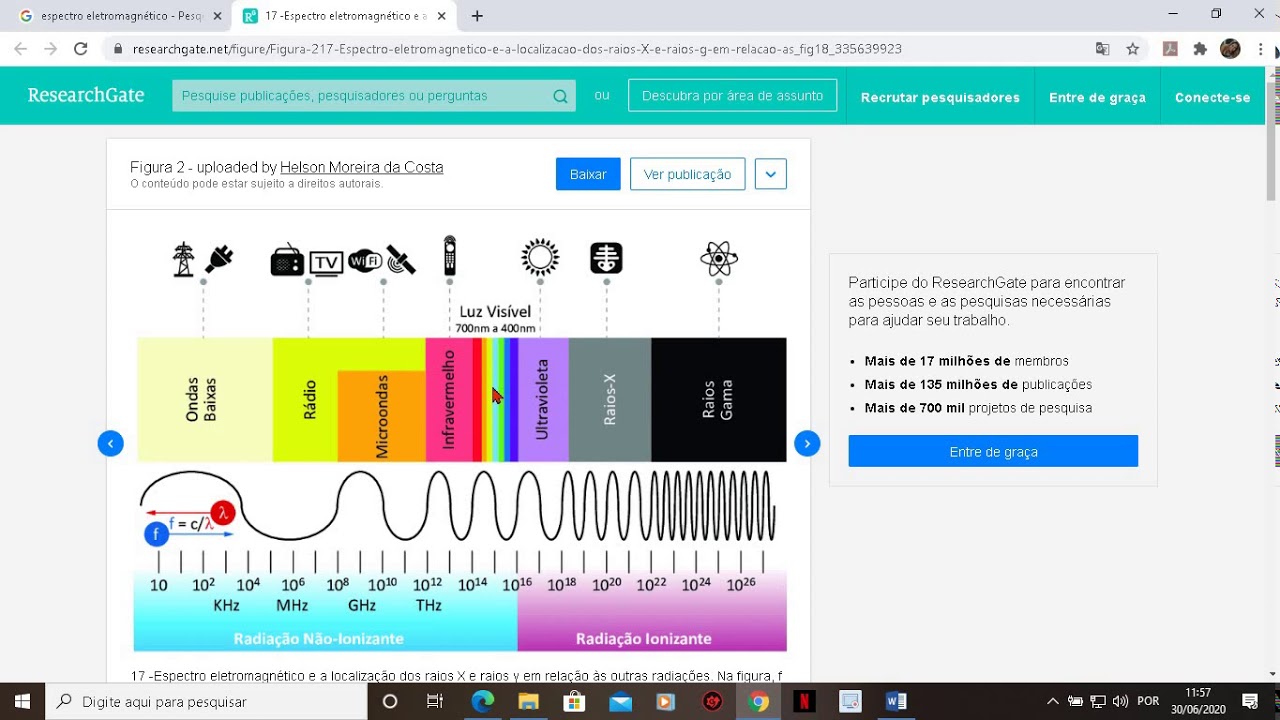Open Recrutar pesquisadores menu item
Screen dimensions: 1280x720
[x=940, y=97]
